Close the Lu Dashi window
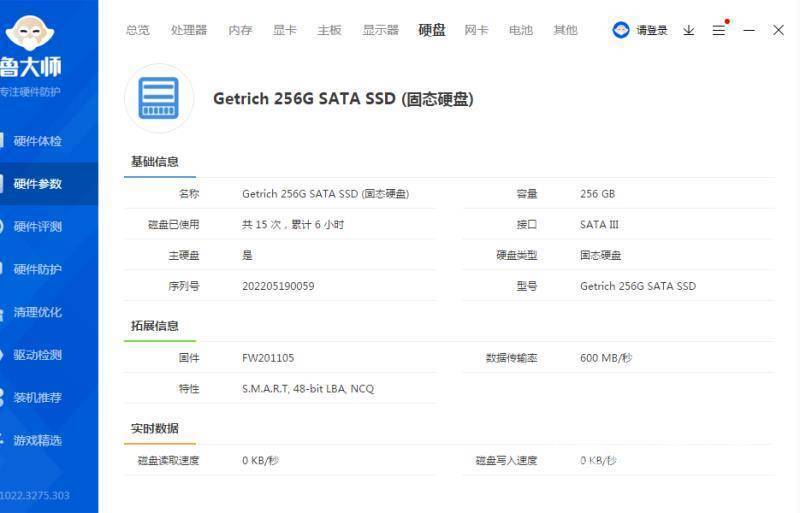This screenshot has height=513, width=800. point(778,31)
